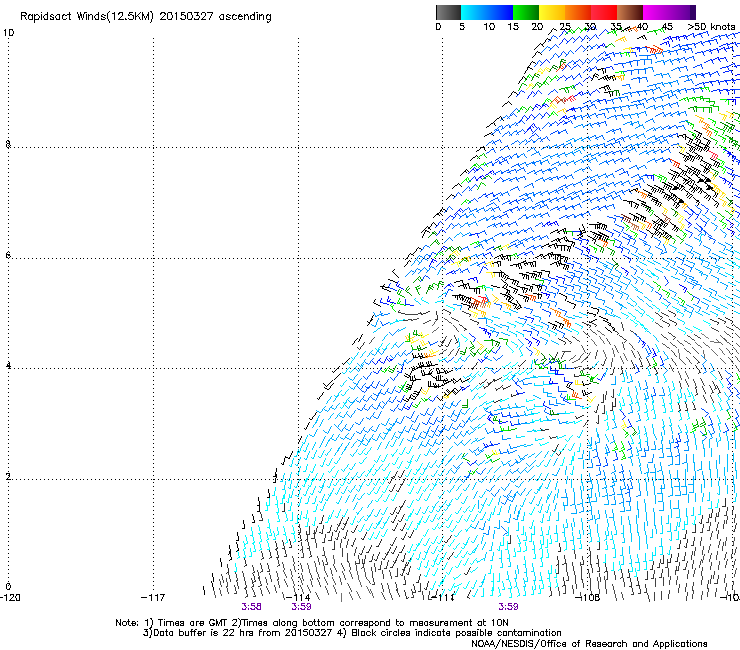The height and width of the screenshot is (650, 740).
Task: Click the red 30-35 knots color swatch
Action: click(x=604, y=12)
